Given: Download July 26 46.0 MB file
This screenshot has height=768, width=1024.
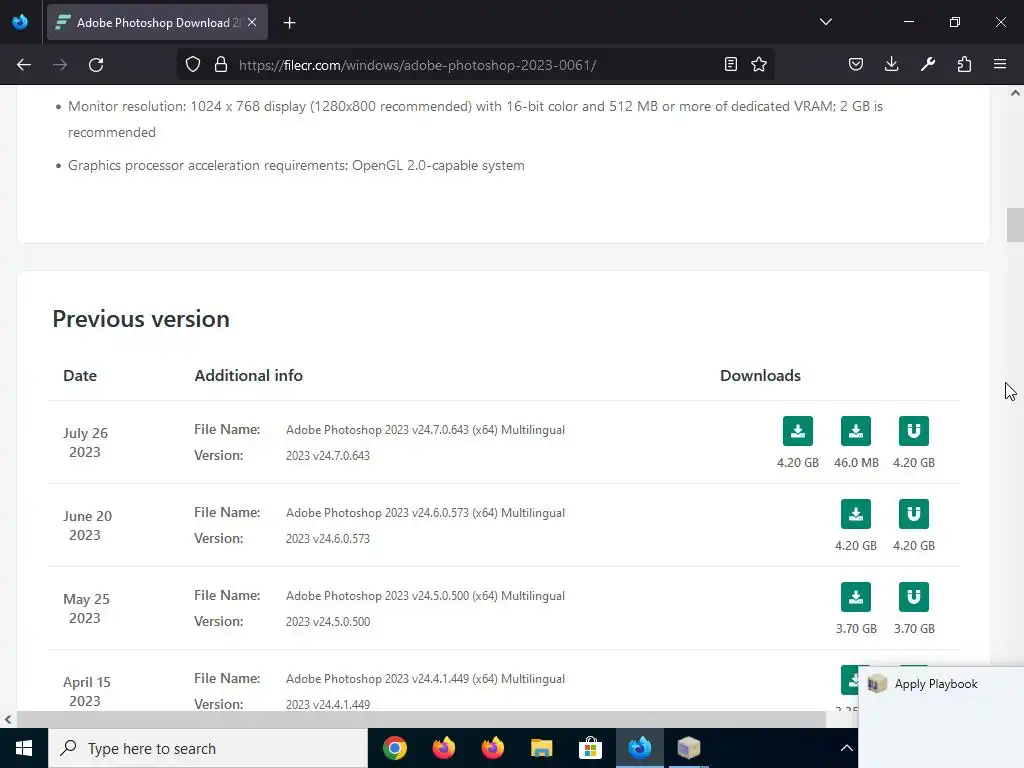Looking at the screenshot, I should [856, 431].
